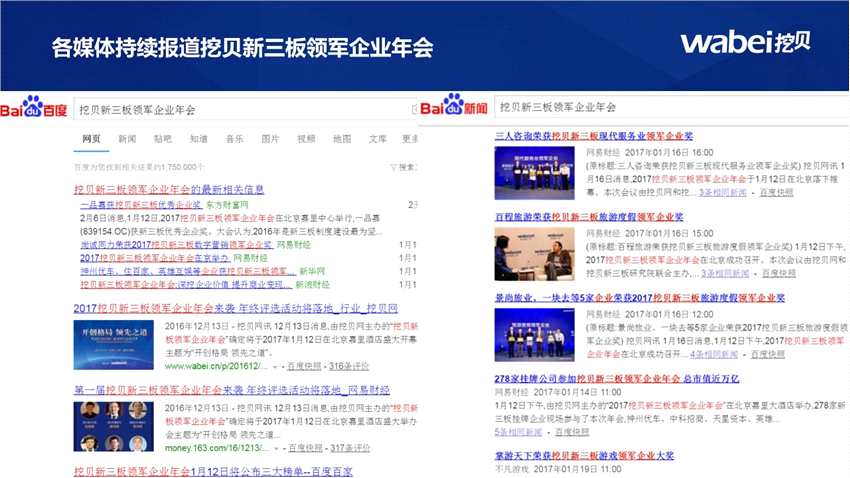The width and height of the screenshot is (850, 478).
Task: Open 百度快照 under 278家挂牌公司 article
Action: point(572,432)
